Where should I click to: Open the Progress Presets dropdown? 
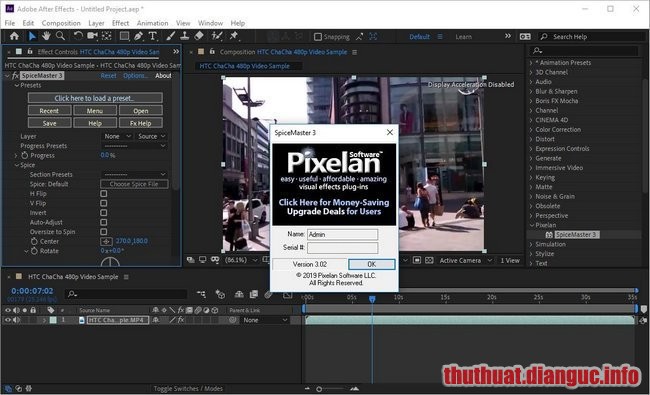[134, 146]
